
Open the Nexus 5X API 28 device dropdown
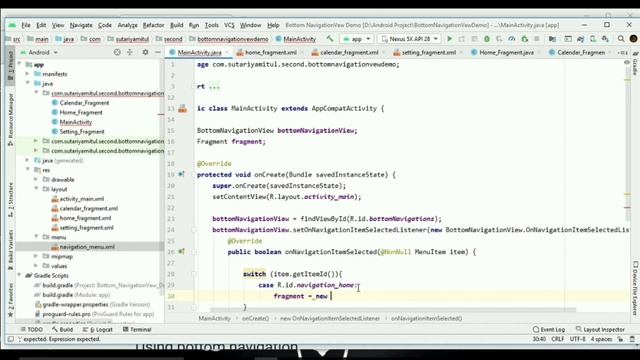(409, 39)
